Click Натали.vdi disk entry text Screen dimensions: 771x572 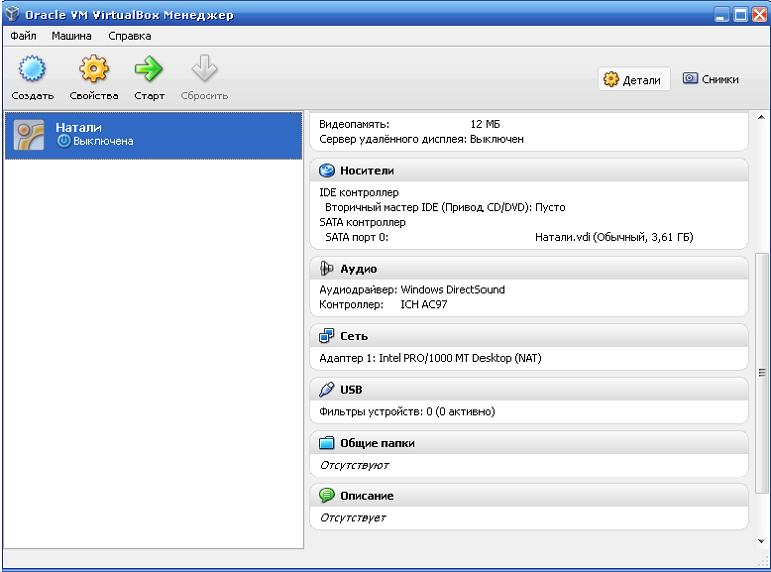tap(614, 237)
